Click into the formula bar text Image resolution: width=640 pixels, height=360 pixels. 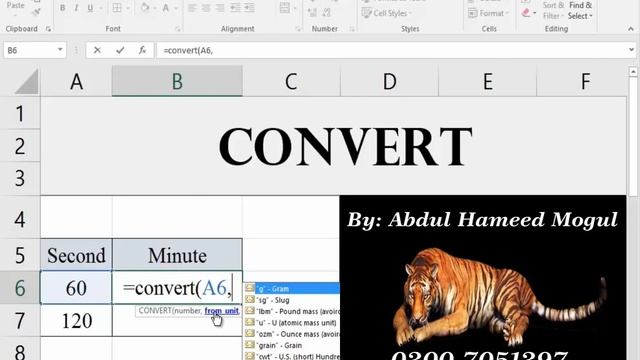coord(392,50)
